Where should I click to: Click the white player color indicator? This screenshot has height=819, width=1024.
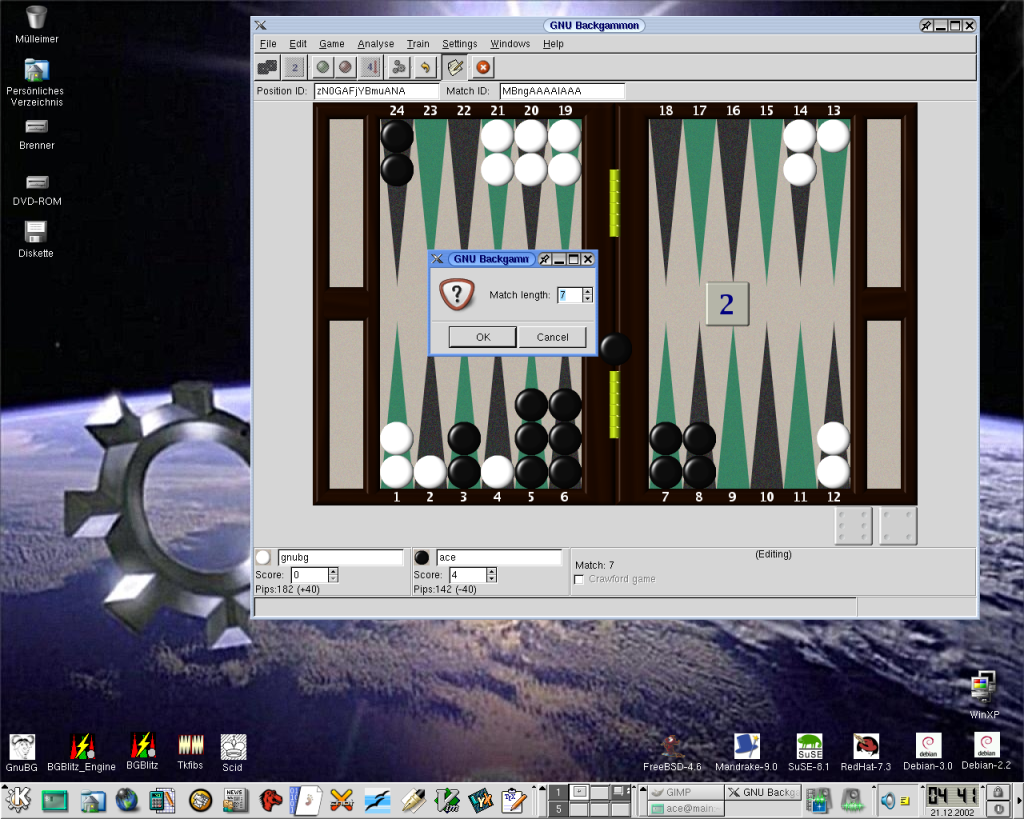[263, 557]
